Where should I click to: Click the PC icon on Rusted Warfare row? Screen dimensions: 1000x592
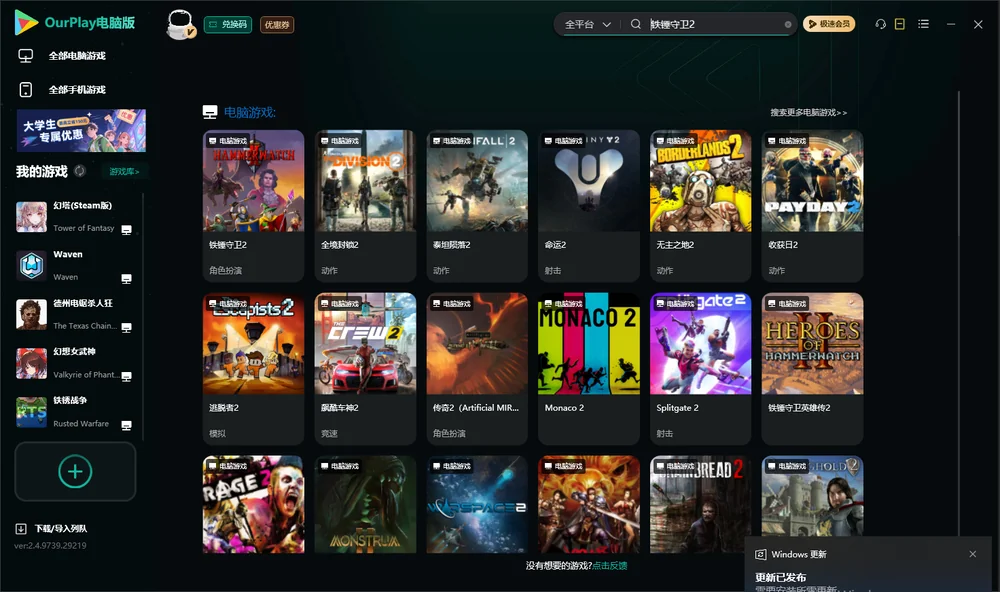click(126, 426)
